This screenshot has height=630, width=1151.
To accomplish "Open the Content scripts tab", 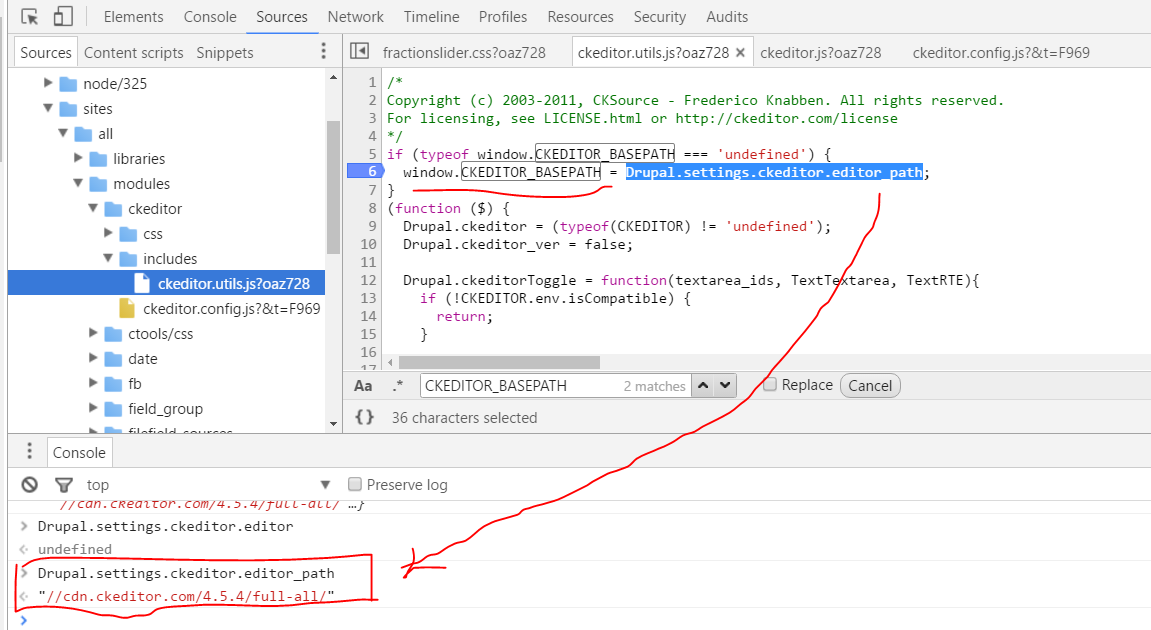I will [134, 53].
